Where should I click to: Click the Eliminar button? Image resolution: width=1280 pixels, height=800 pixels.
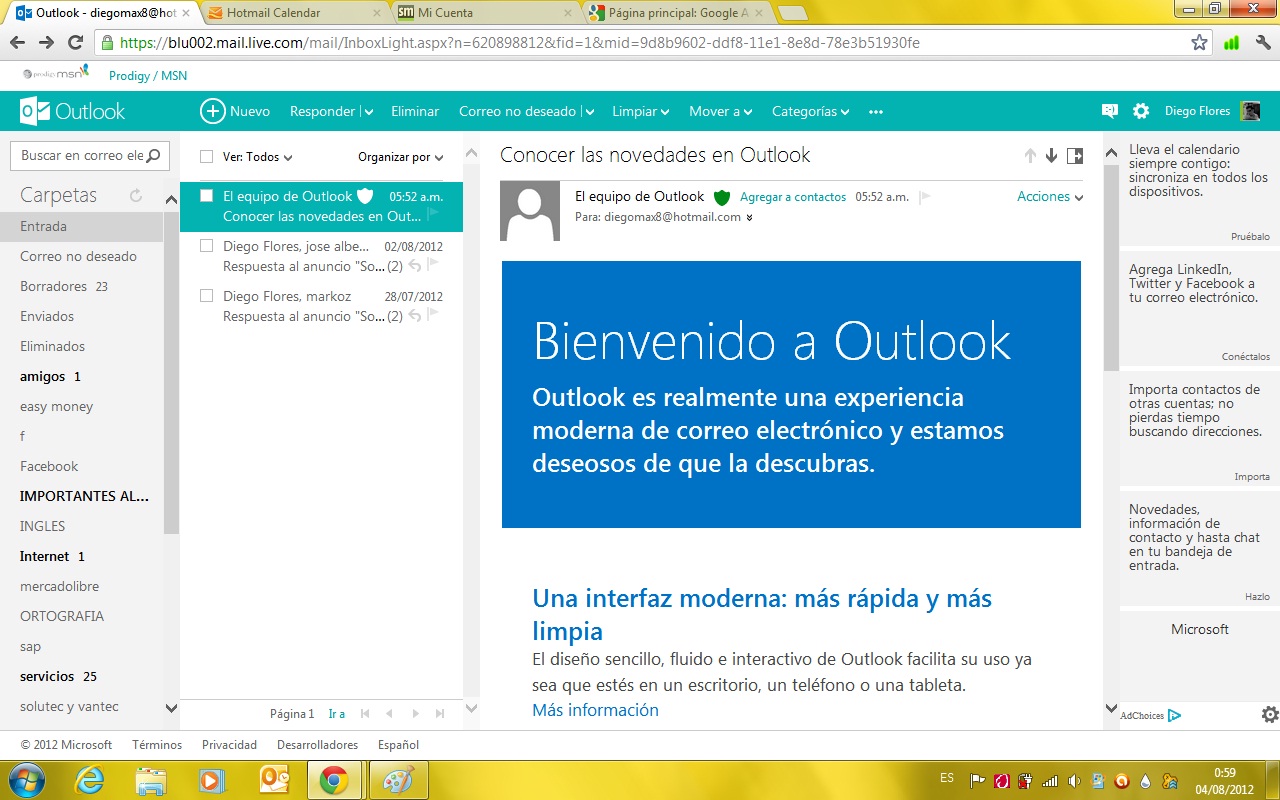click(x=414, y=111)
